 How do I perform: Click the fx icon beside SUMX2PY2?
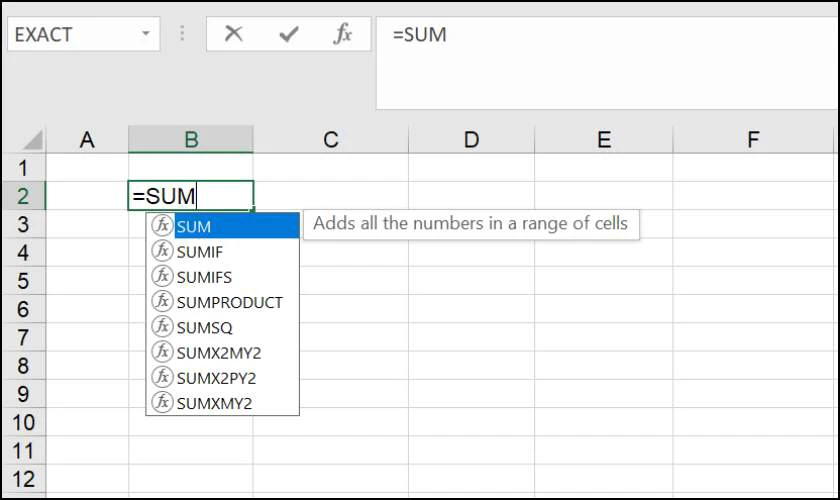162,376
